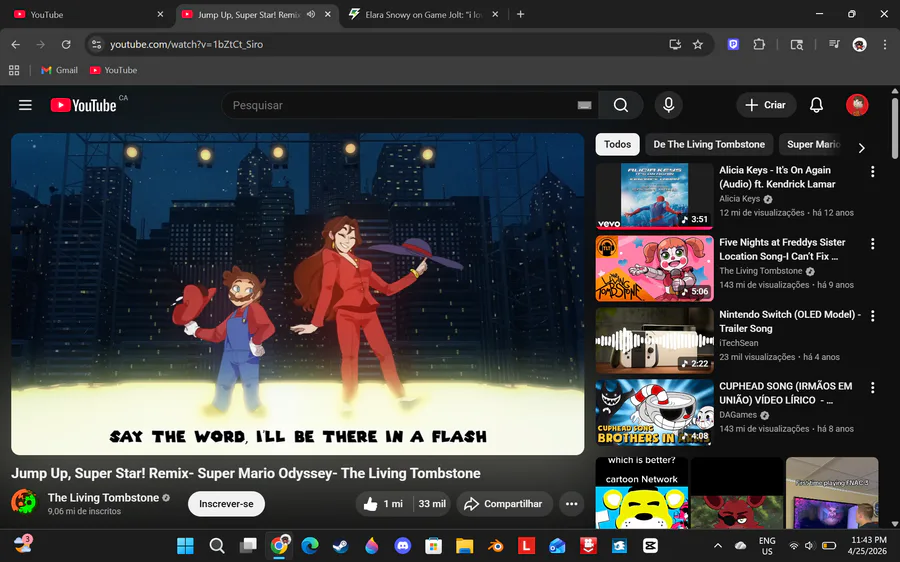Open Nintendo Switch OLED Trailer Song thumbnail
900x562 pixels.
[654, 341]
